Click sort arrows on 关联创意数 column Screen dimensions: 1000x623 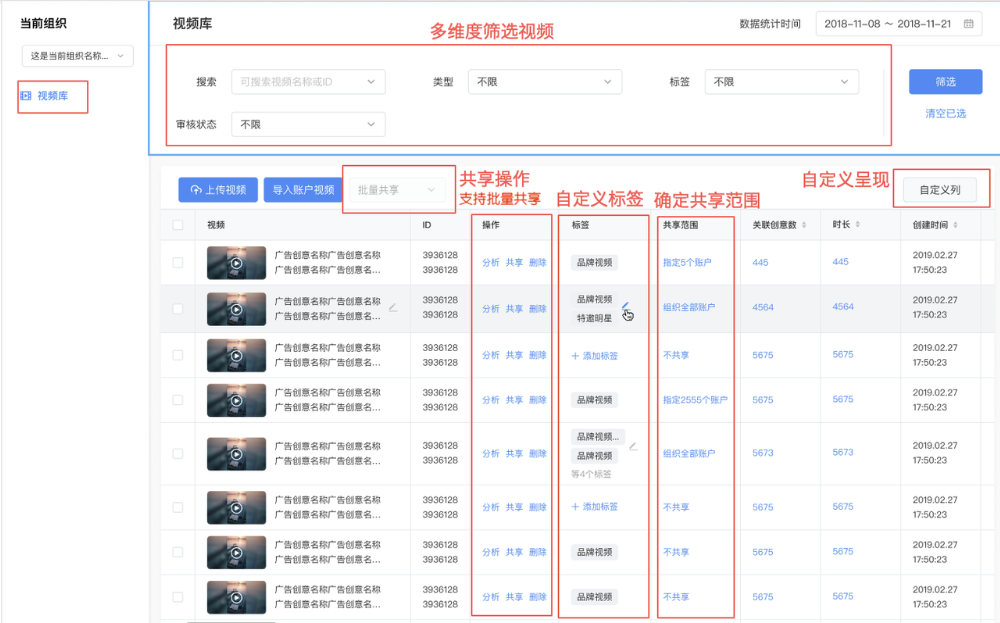pos(804,225)
